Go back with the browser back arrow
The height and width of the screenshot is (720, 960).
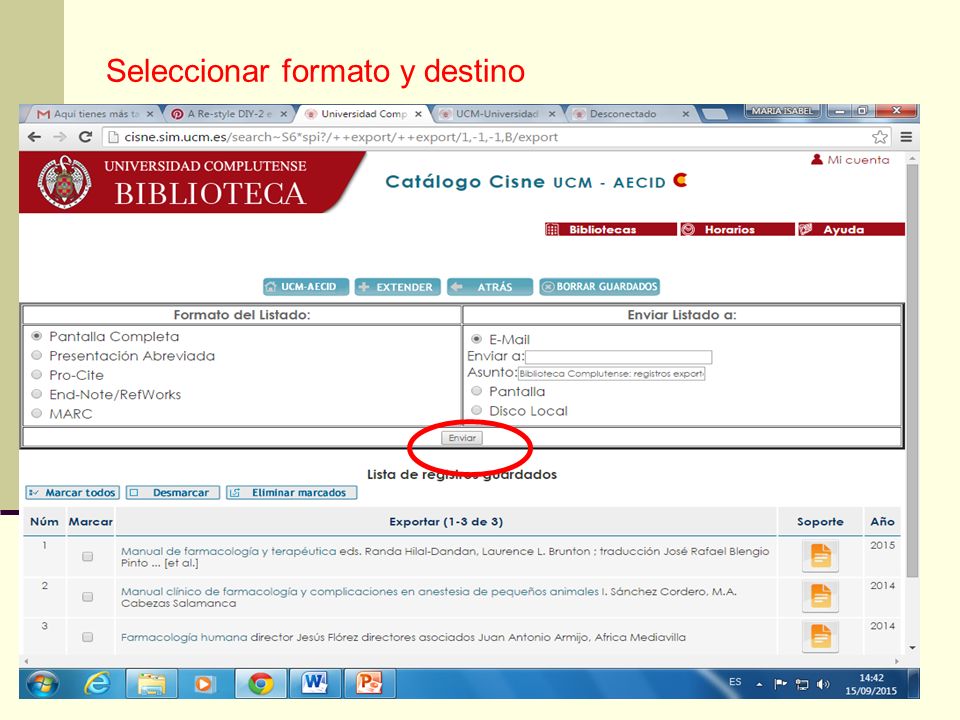coord(34,137)
